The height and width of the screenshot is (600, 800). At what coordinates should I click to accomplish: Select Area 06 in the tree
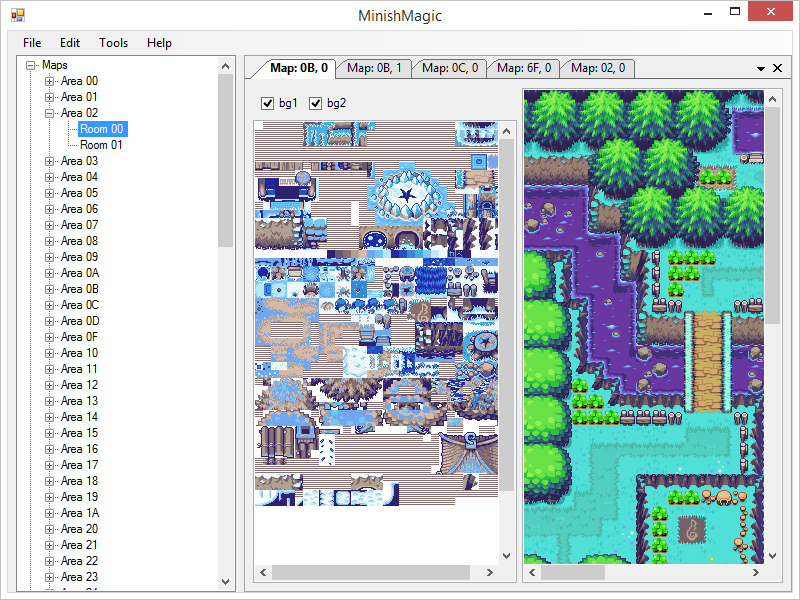[79, 209]
